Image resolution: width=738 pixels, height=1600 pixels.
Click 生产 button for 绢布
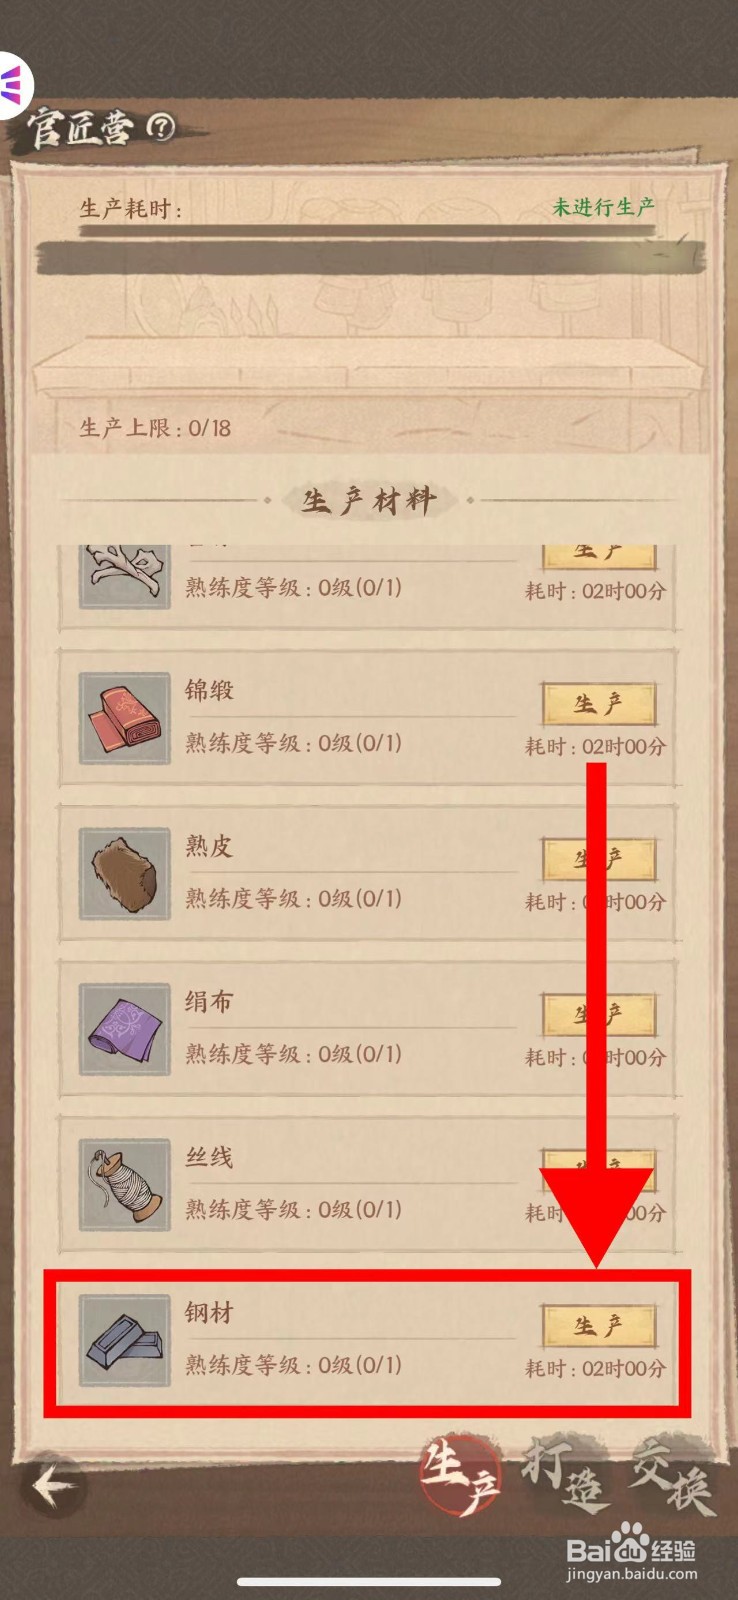click(x=598, y=1016)
